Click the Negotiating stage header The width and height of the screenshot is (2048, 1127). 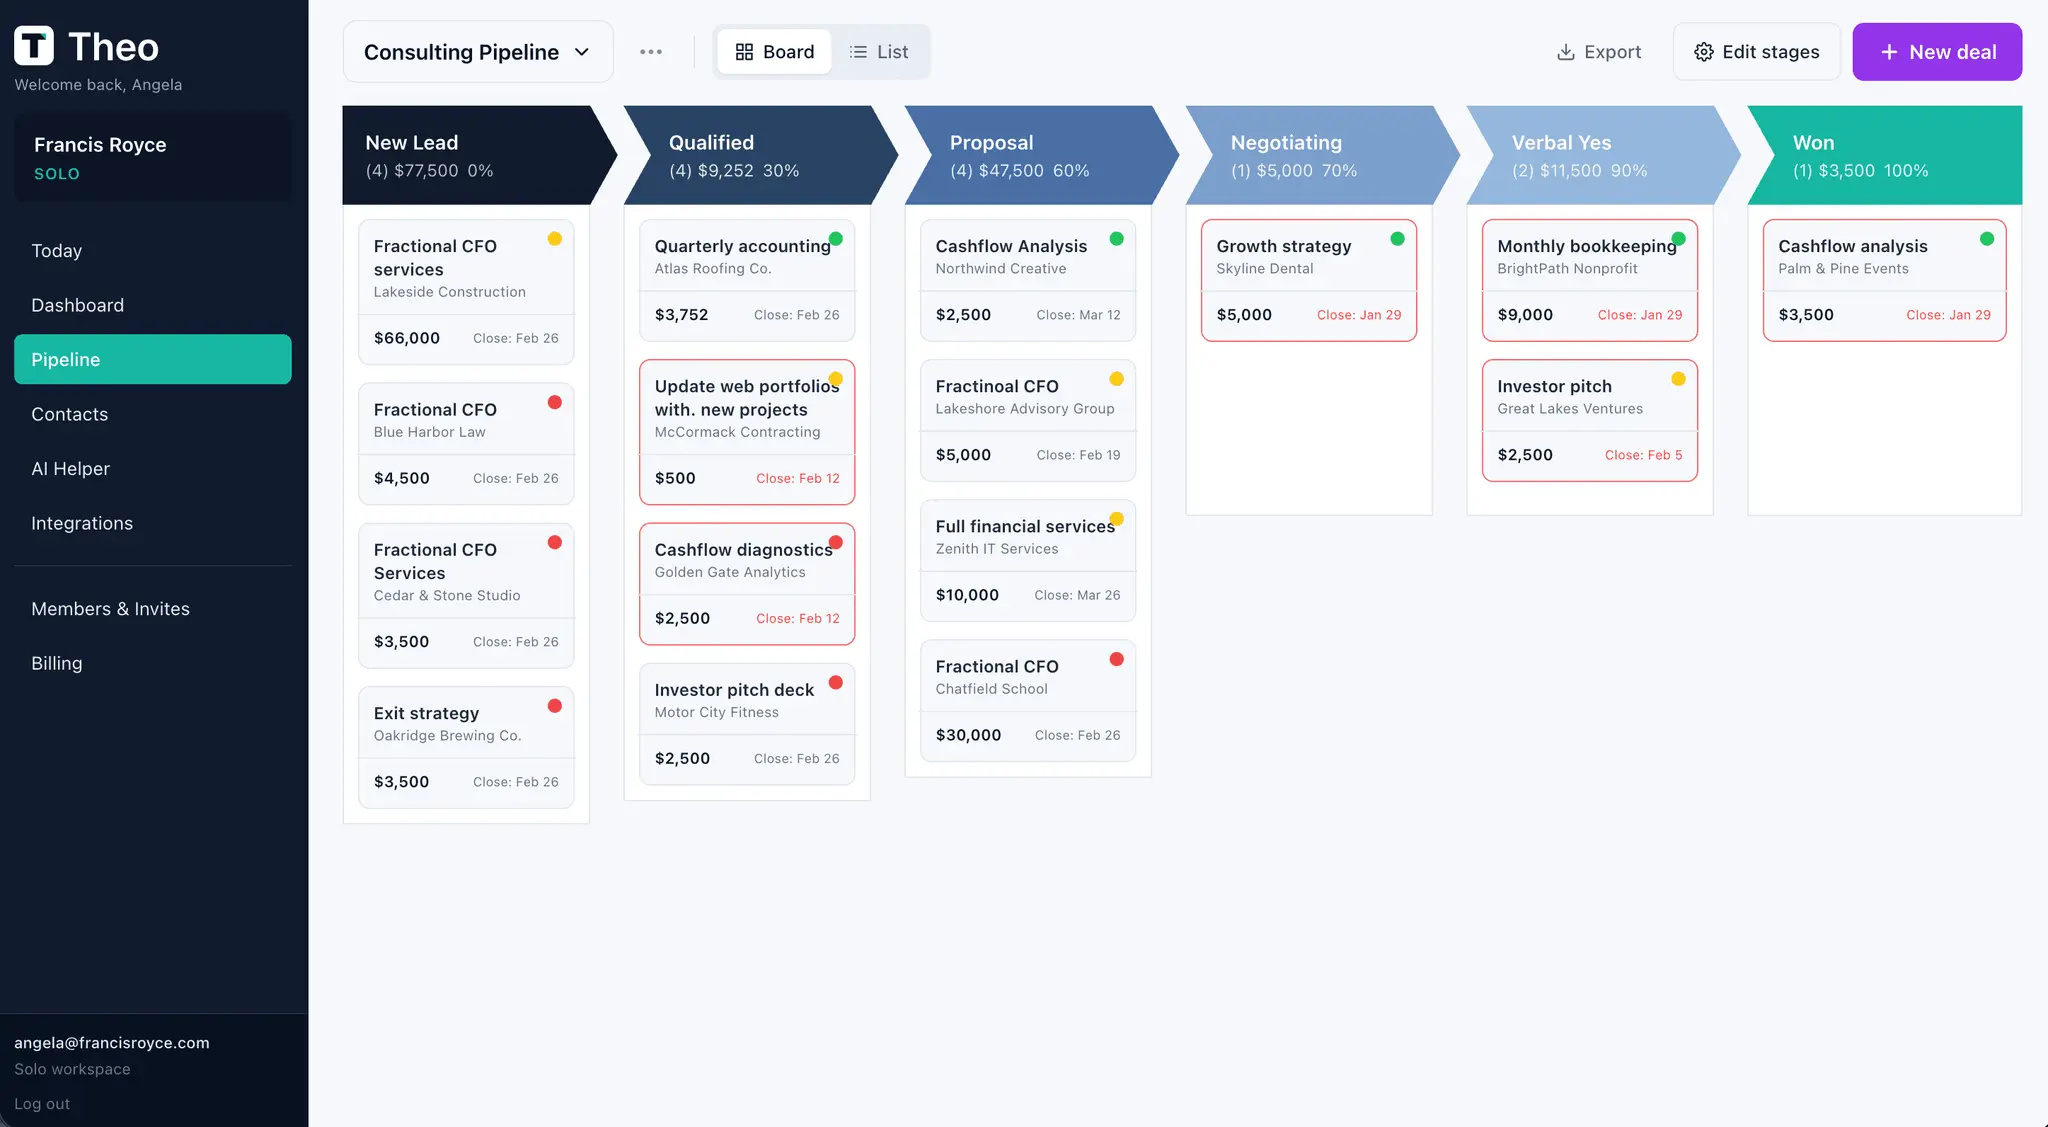click(1322, 156)
